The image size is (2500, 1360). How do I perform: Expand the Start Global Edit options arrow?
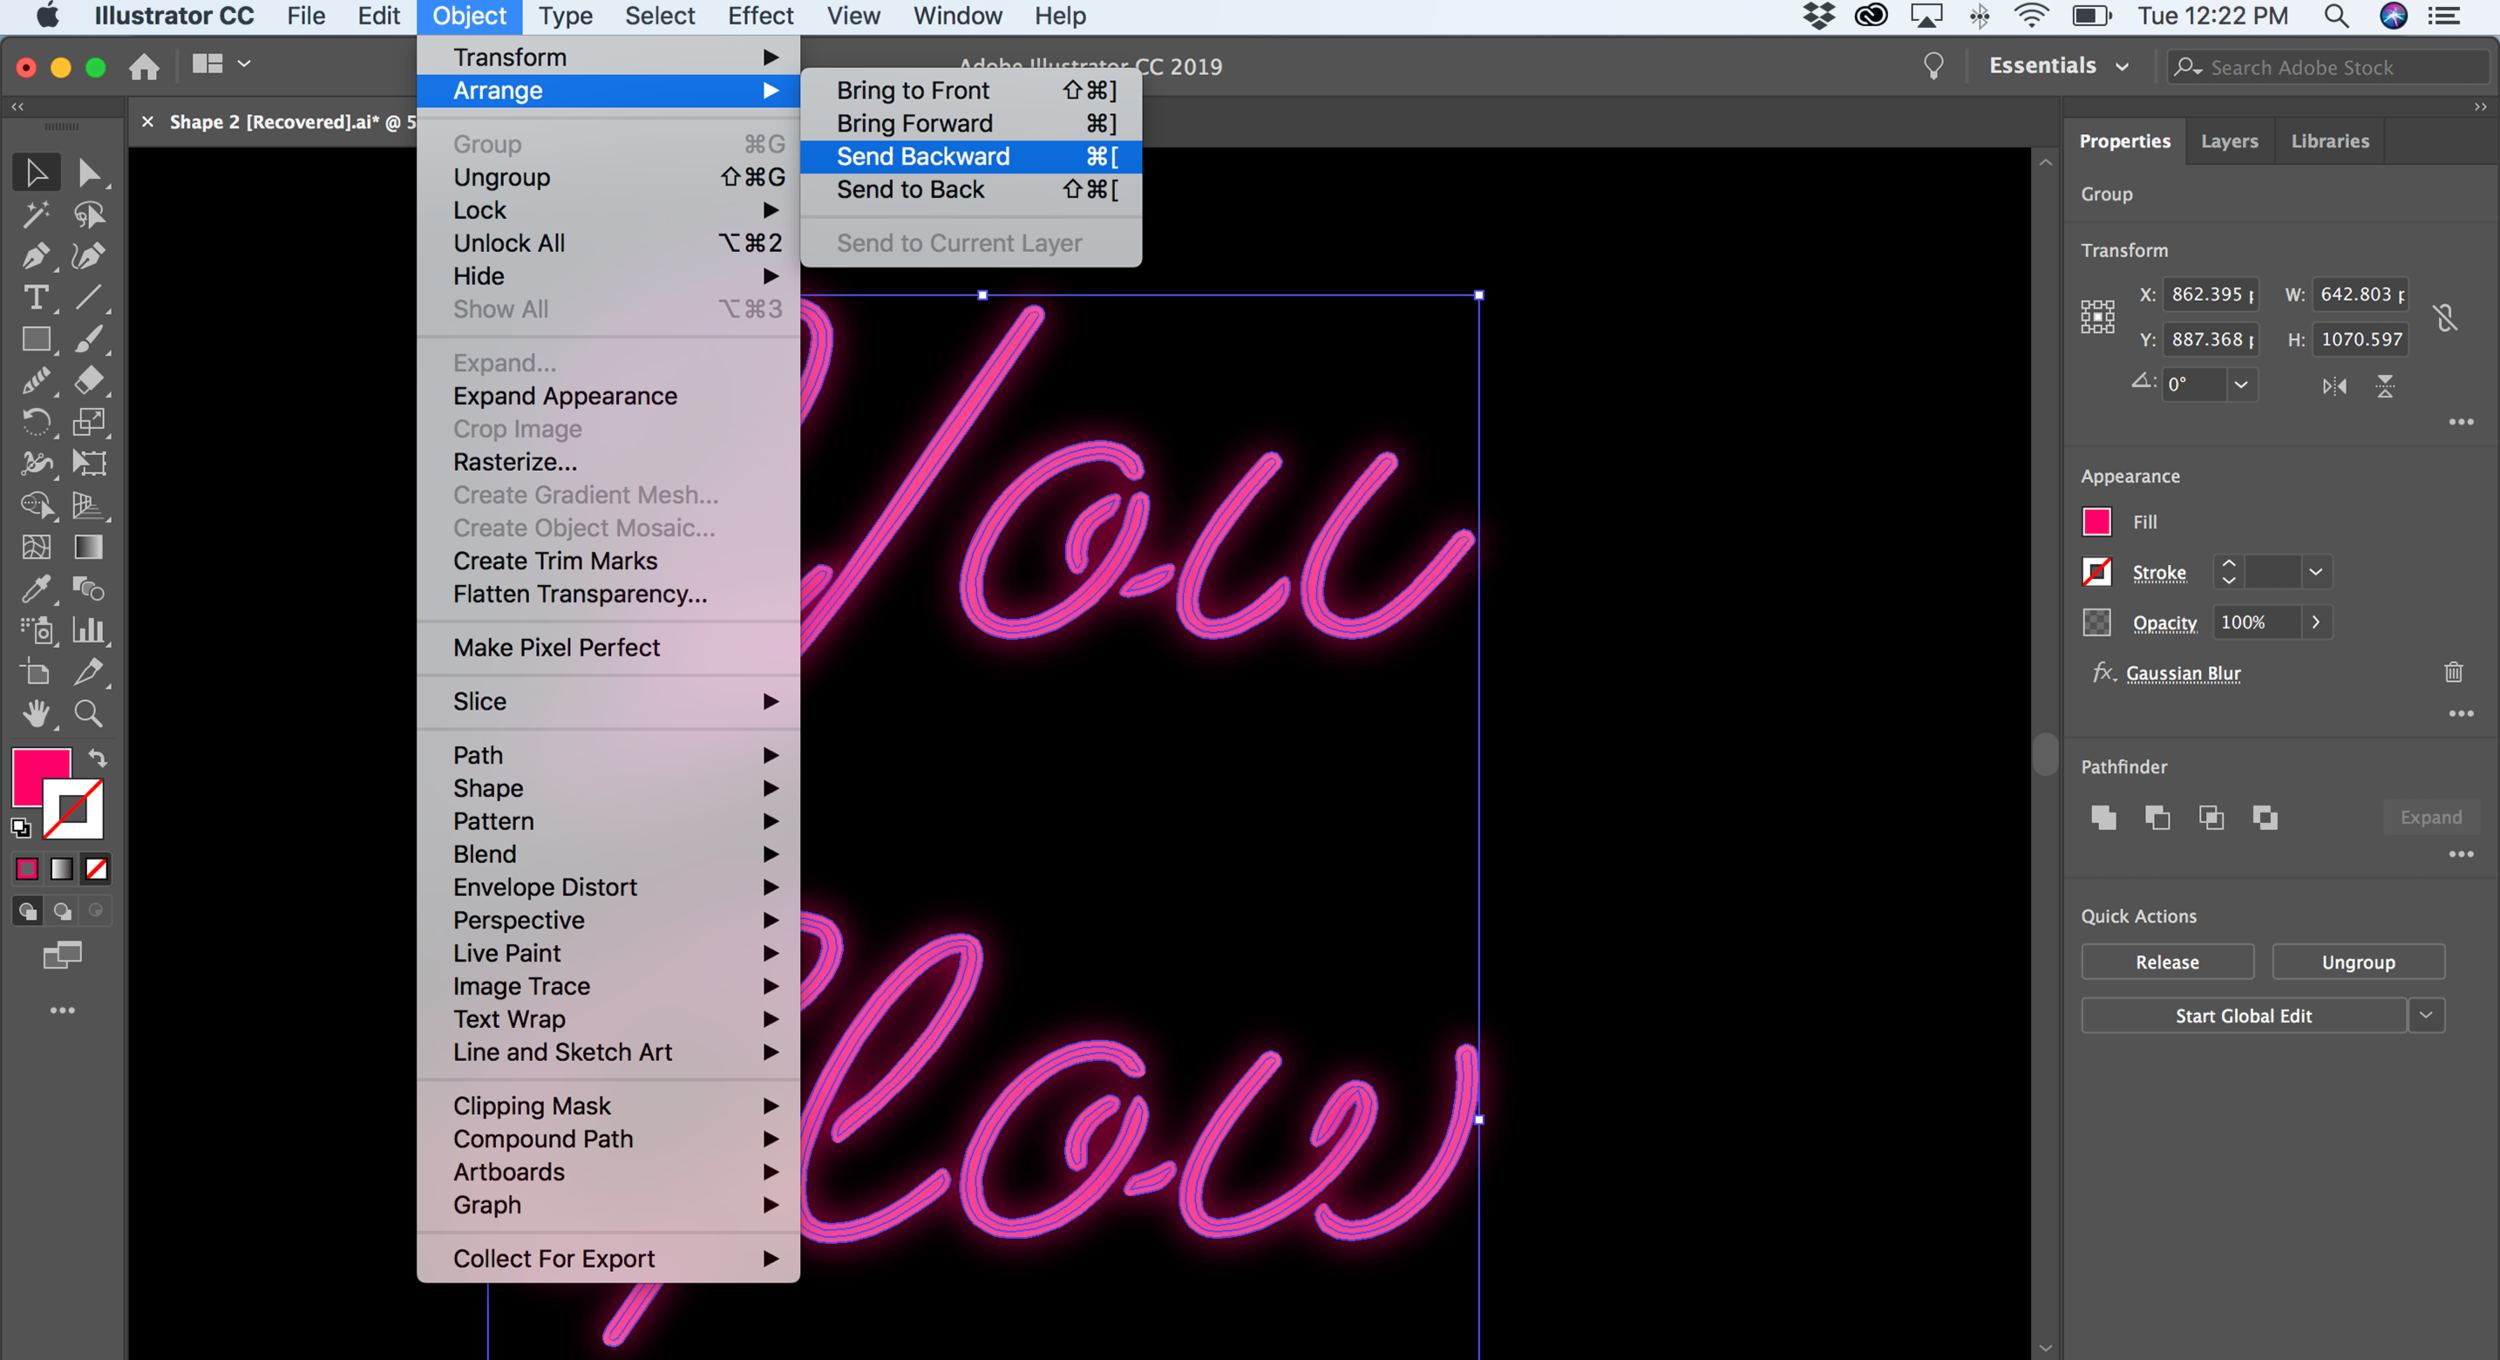[2427, 1015]
